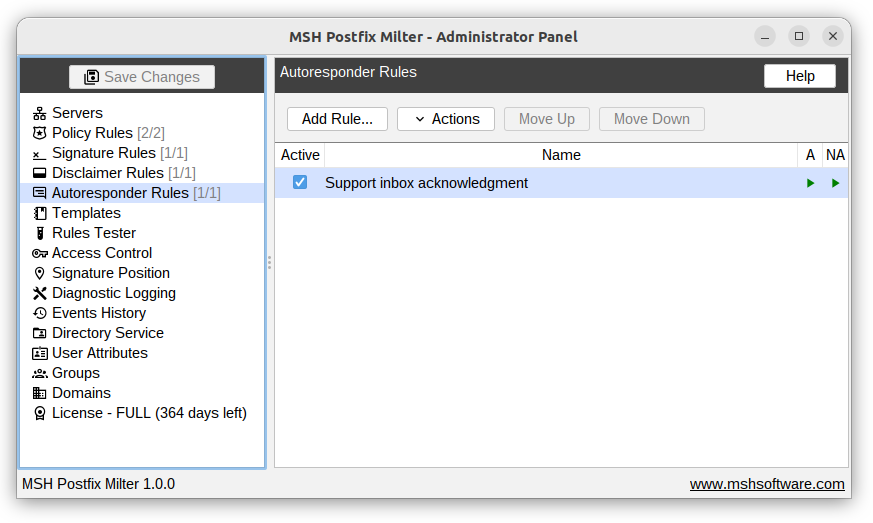Click the Signature Rules icon

coord(40,153)
